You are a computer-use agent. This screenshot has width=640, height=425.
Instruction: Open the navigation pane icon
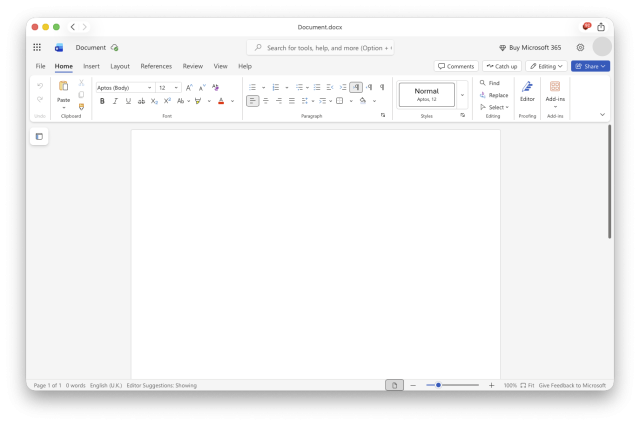(39, 137)
